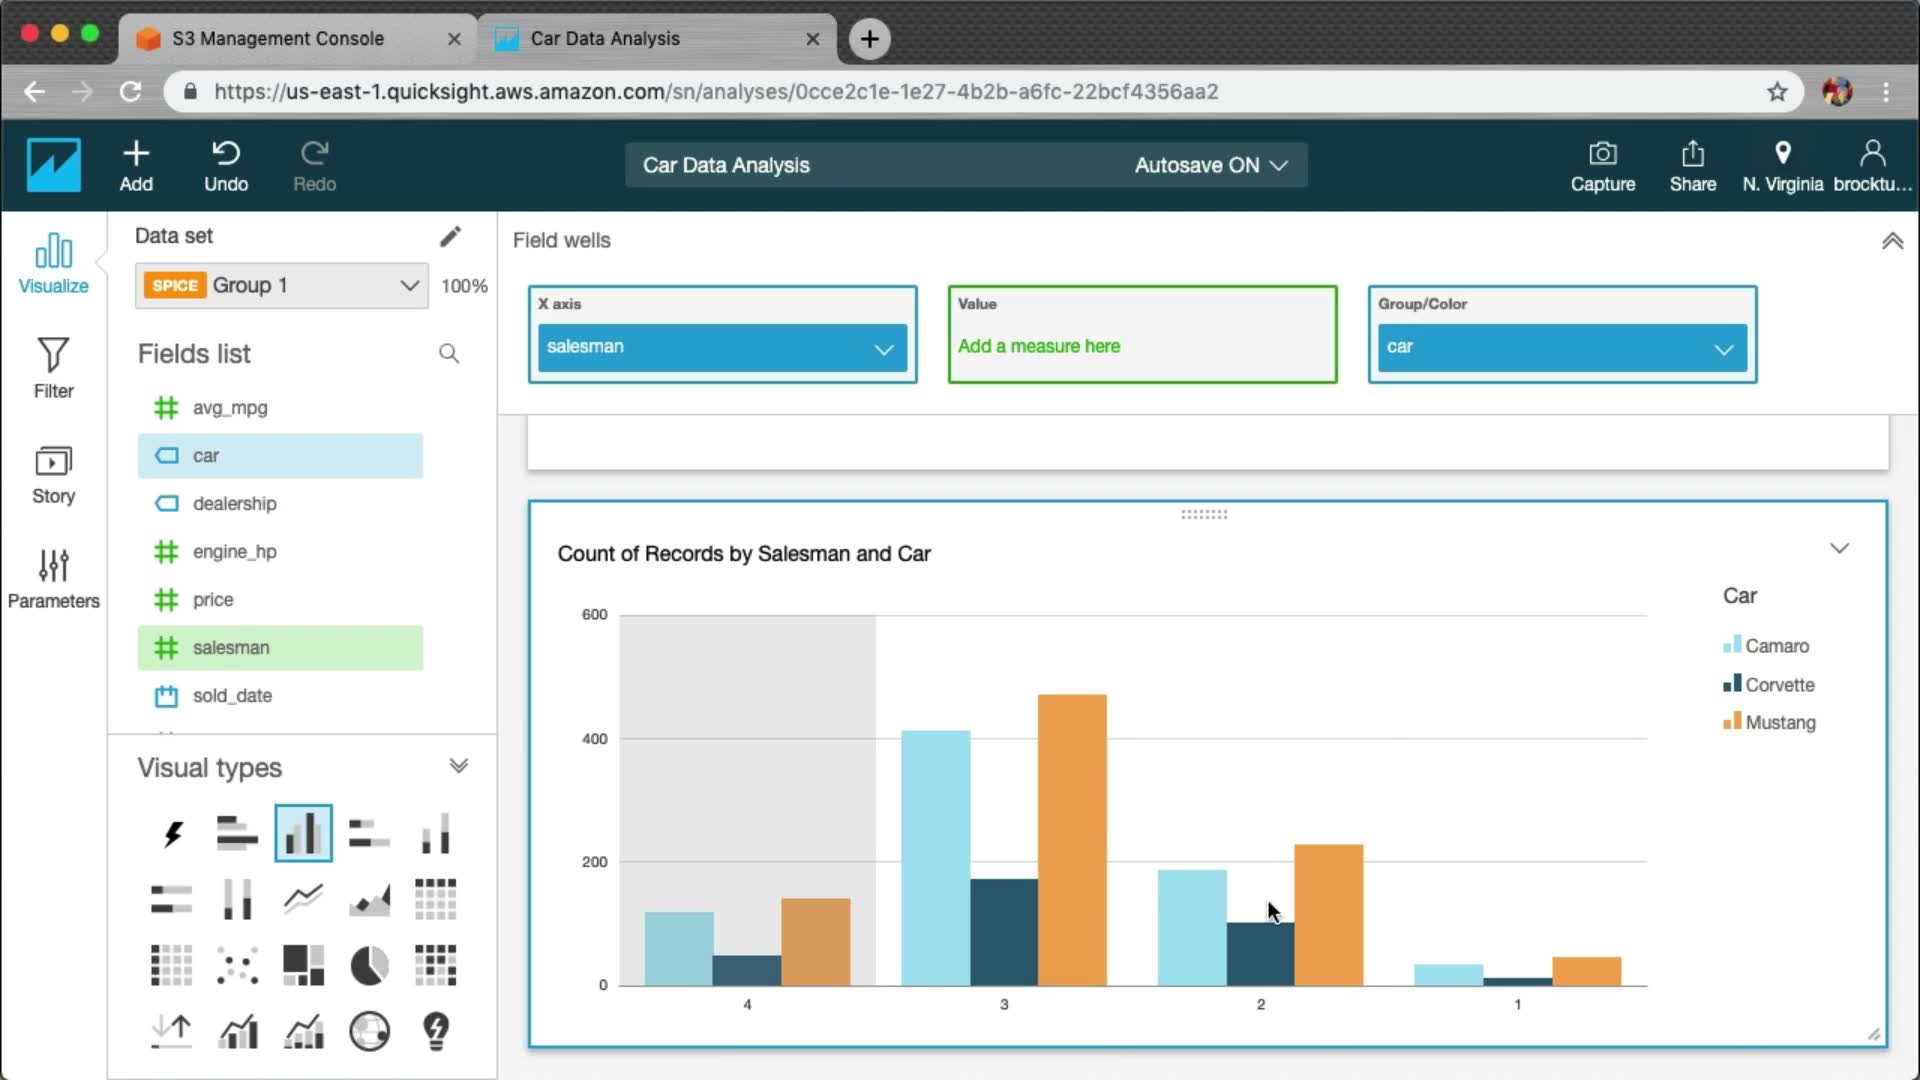Click the Undo button

click(226, 165)
